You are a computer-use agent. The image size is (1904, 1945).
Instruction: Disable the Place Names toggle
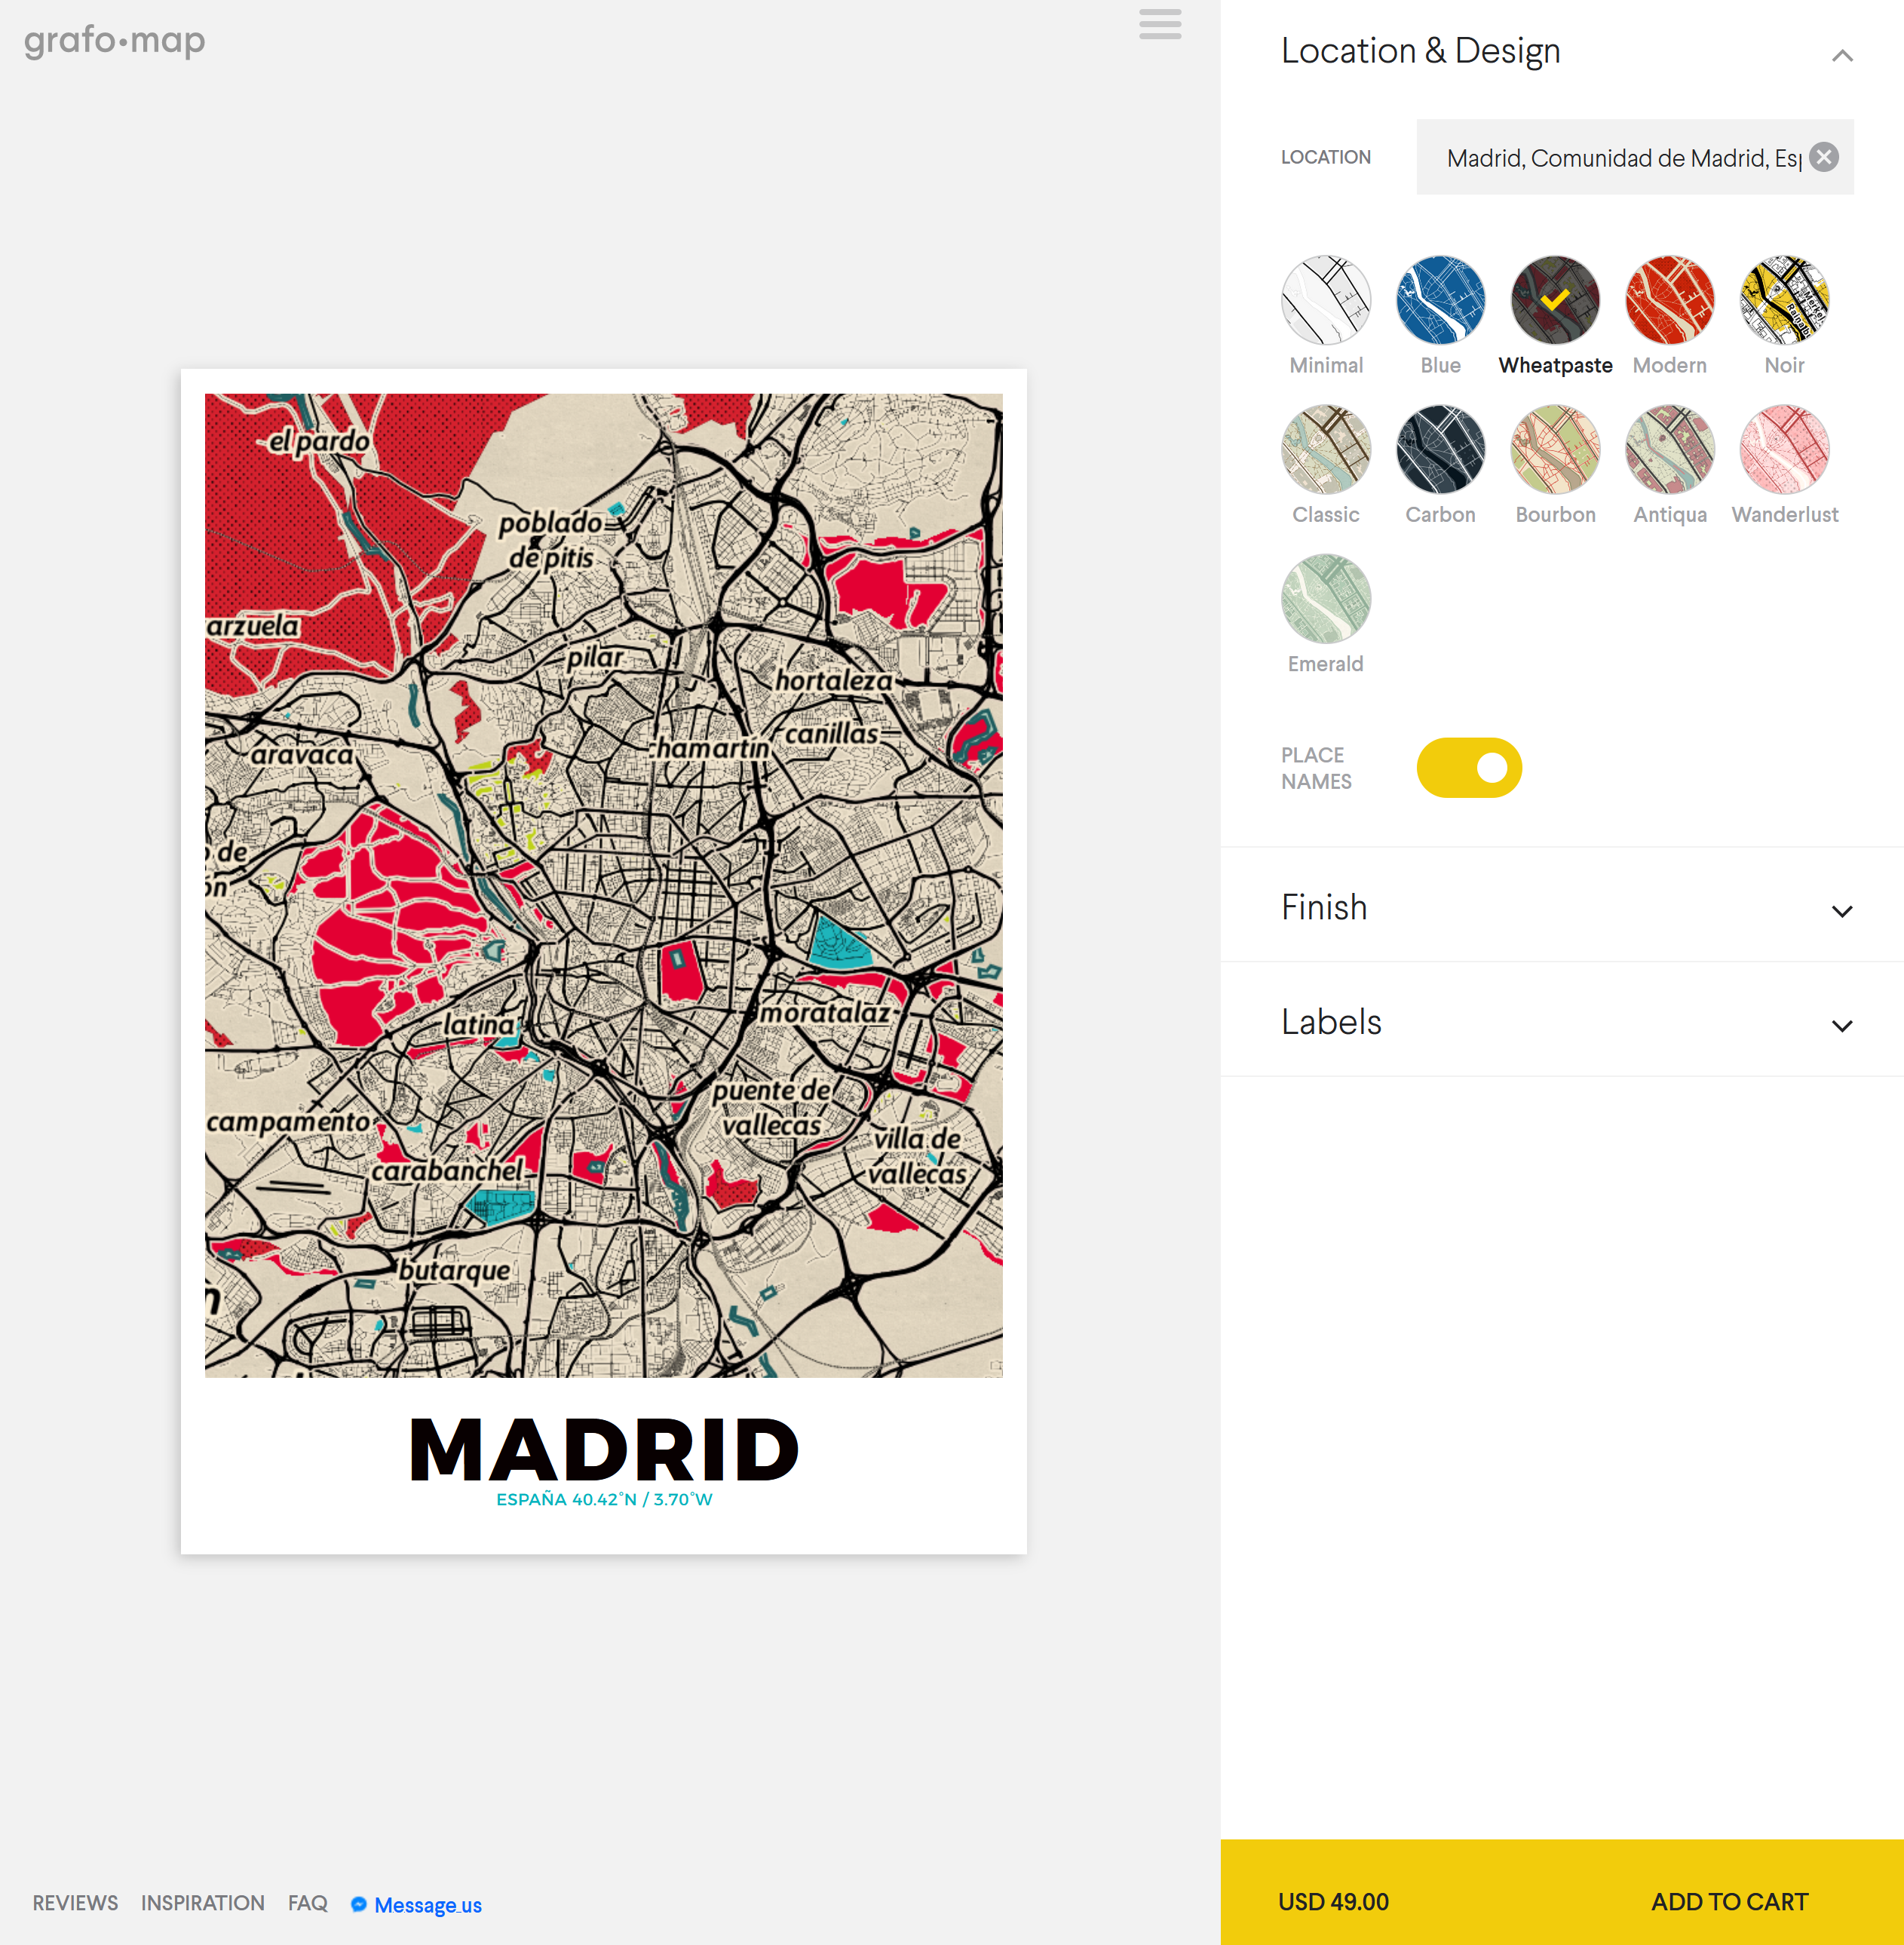tap(1468, 767)
